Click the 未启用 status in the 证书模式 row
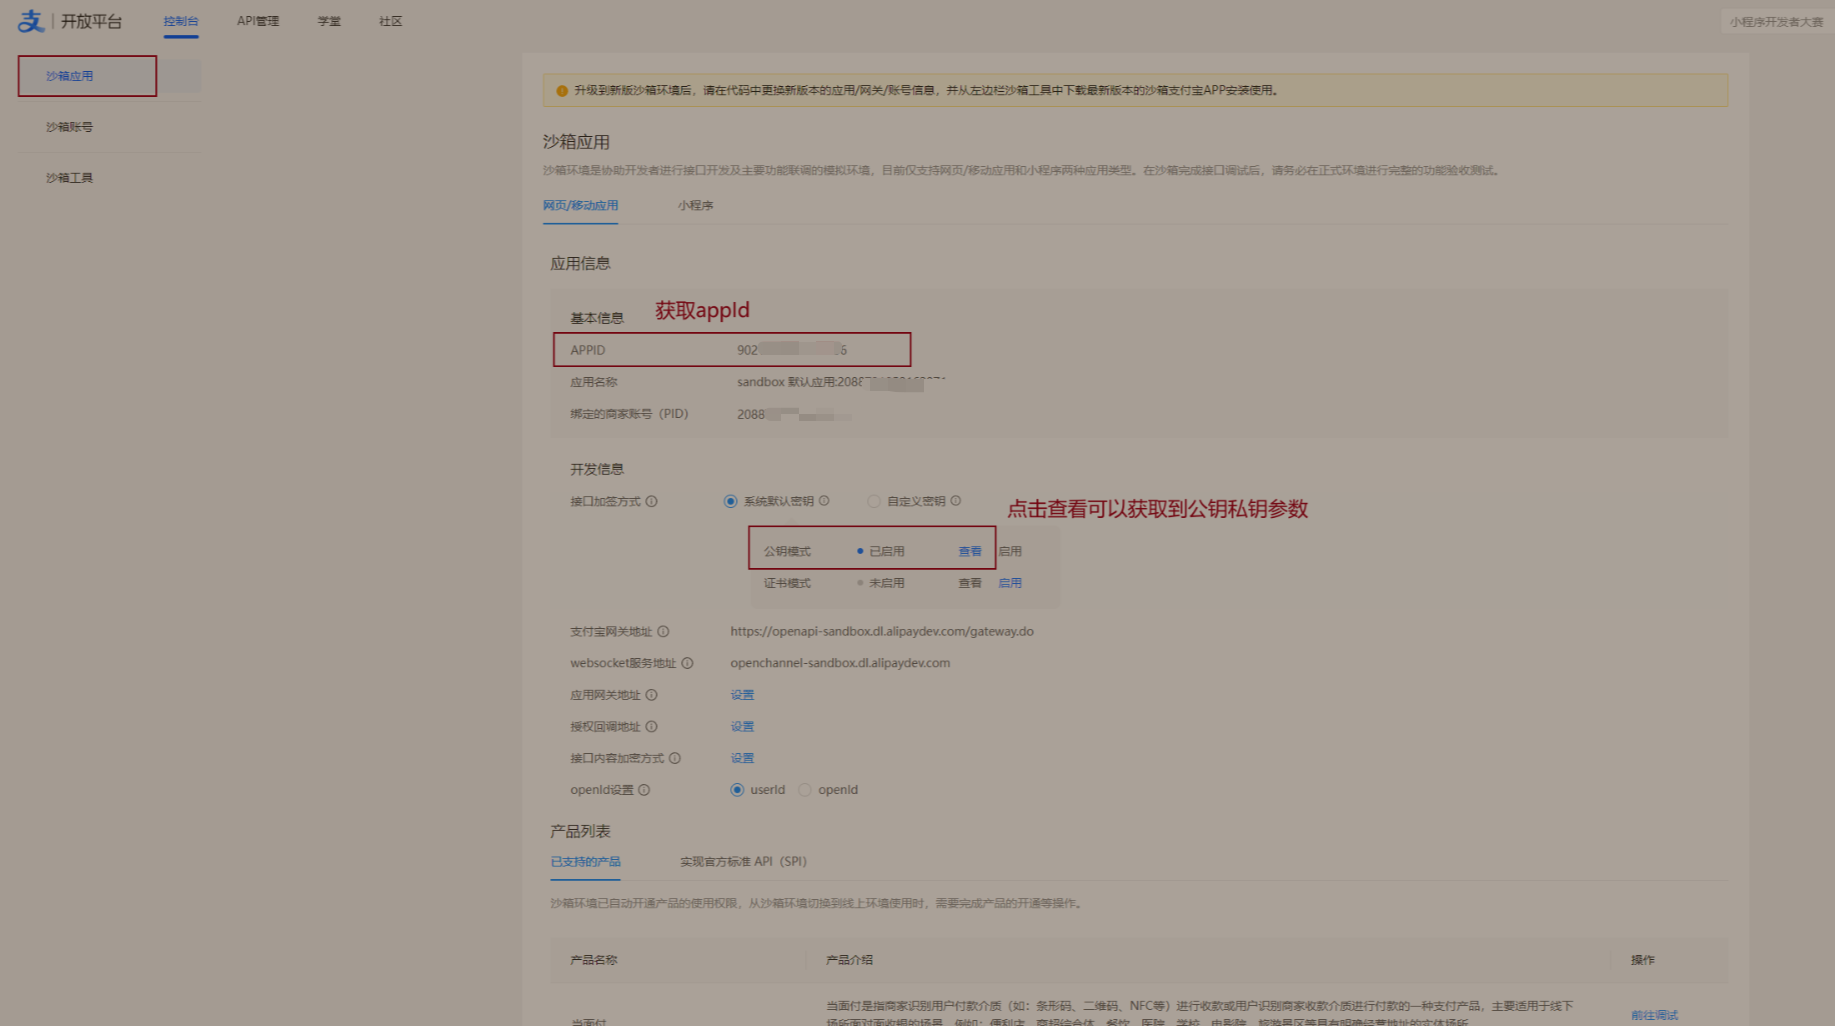This screenshot has height=1026, width=1835. [x=881, y=583]
